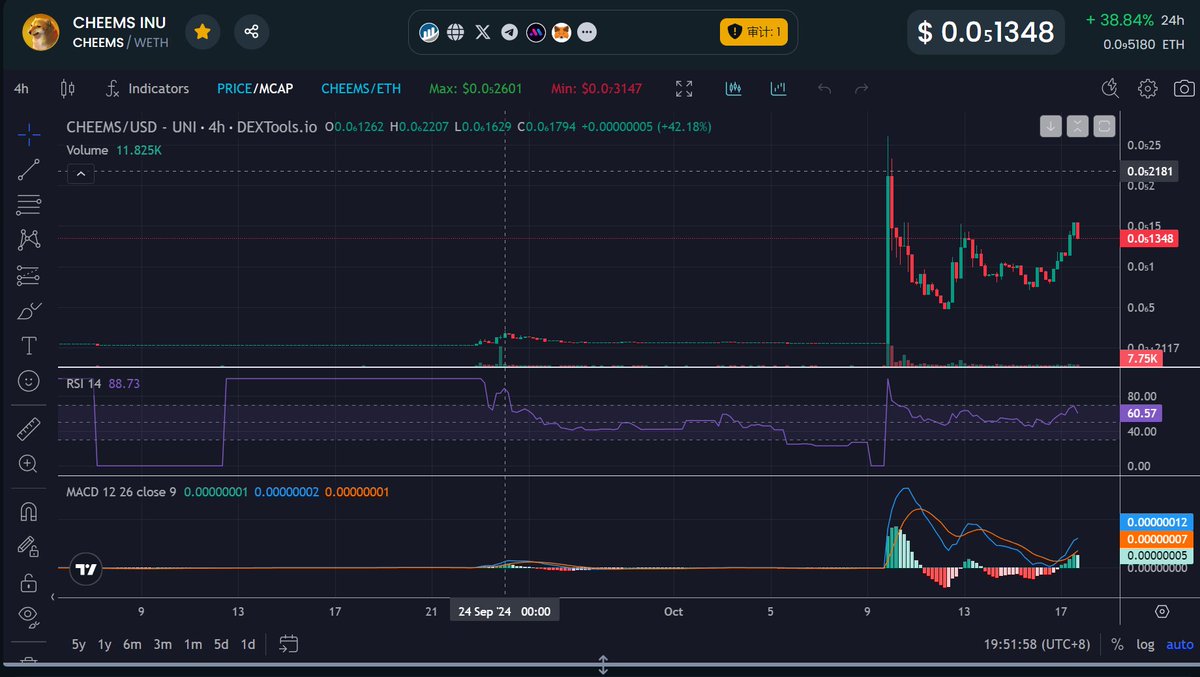
Task: Switch chart to PRICE view
Action: coord(233,88)
